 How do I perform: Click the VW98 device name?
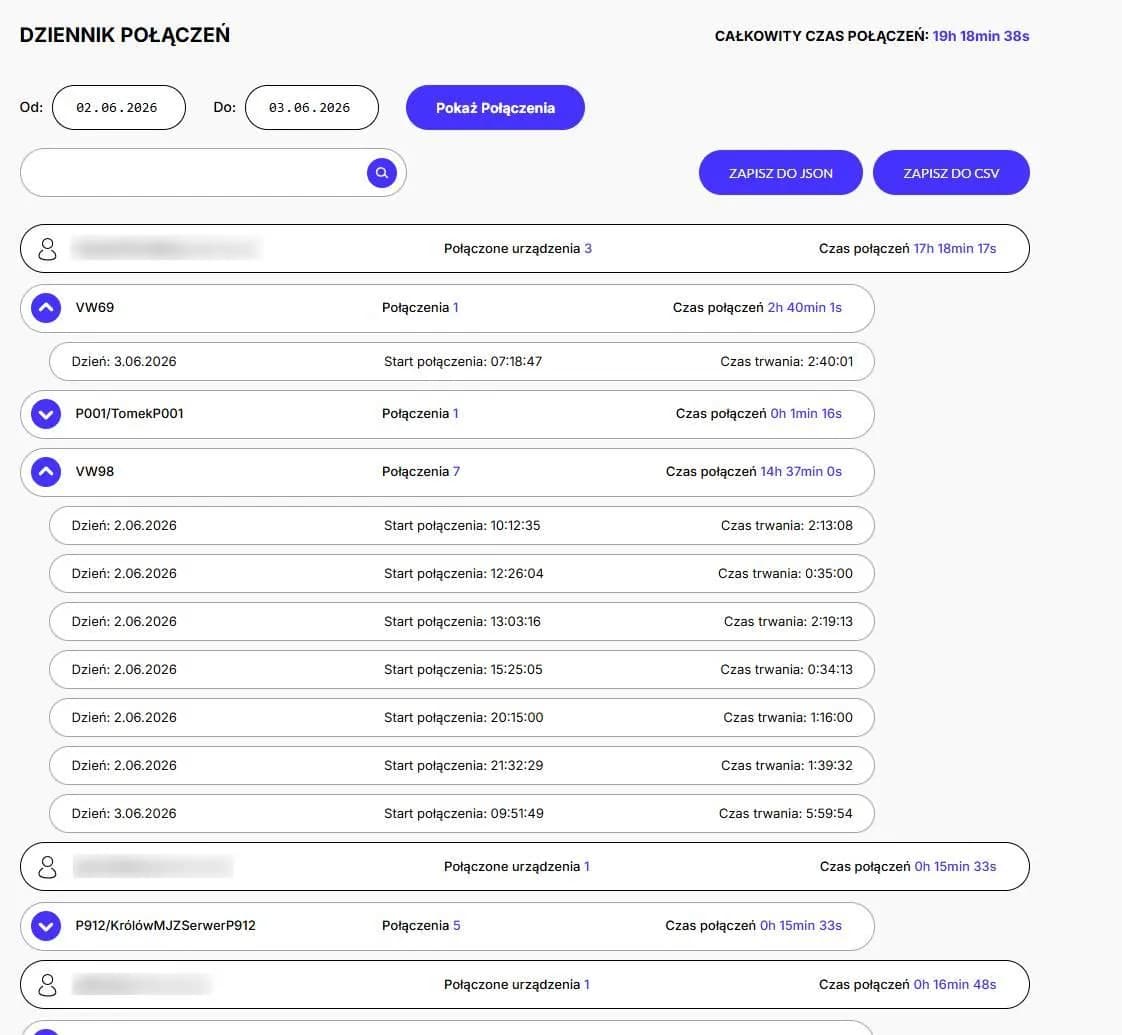click(94, 472)
